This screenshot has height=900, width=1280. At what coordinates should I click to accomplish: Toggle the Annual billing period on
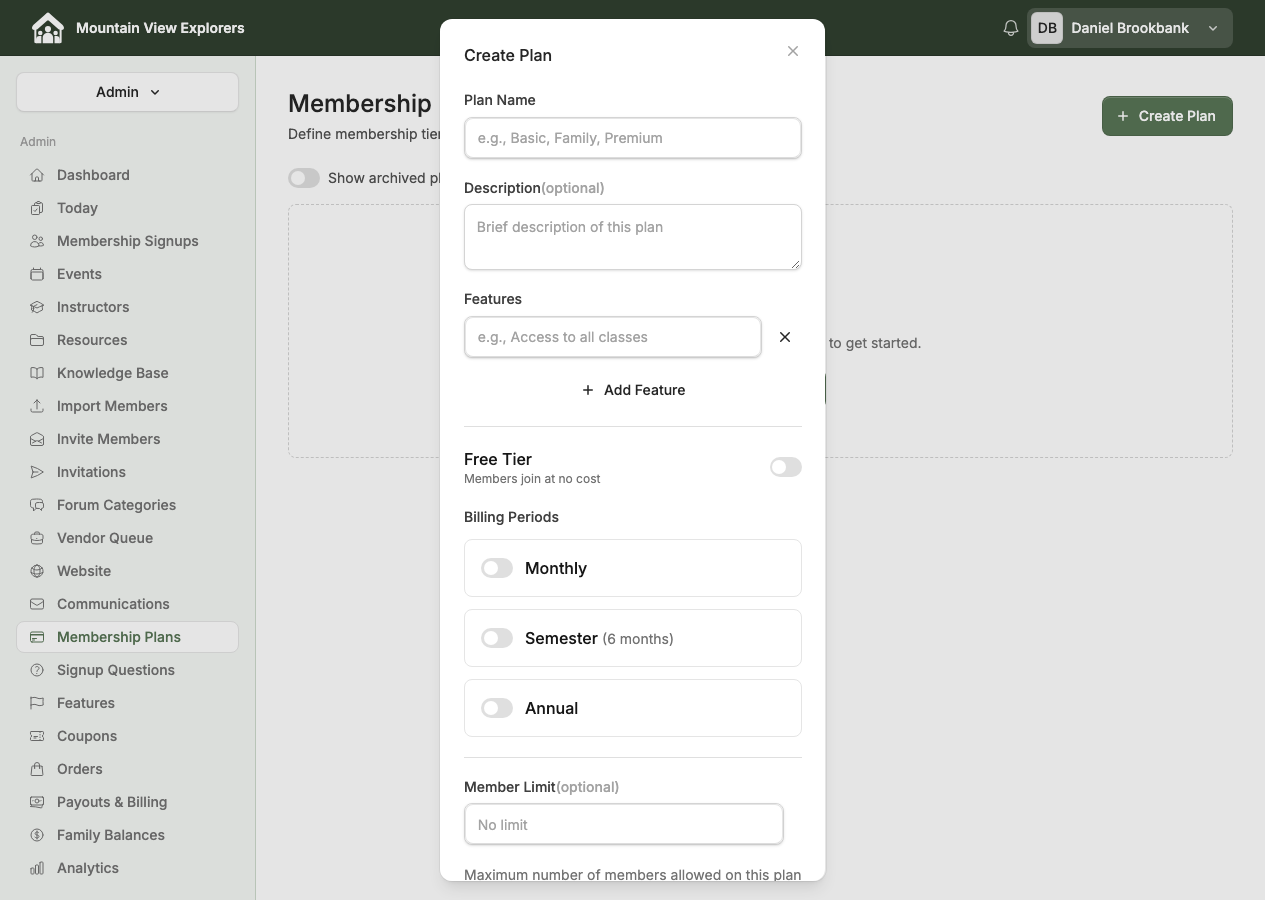pyautogui.click(x=497, y=708)
